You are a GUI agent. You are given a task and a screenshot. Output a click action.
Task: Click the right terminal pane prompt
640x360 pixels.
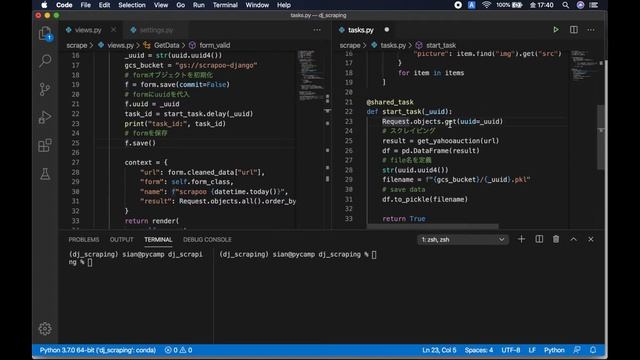298,254
